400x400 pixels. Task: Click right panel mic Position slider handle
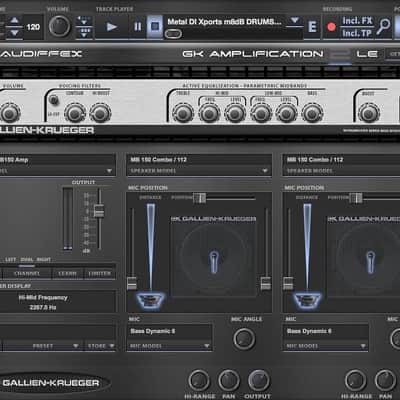pyautogui.click(x=356, y=198)
